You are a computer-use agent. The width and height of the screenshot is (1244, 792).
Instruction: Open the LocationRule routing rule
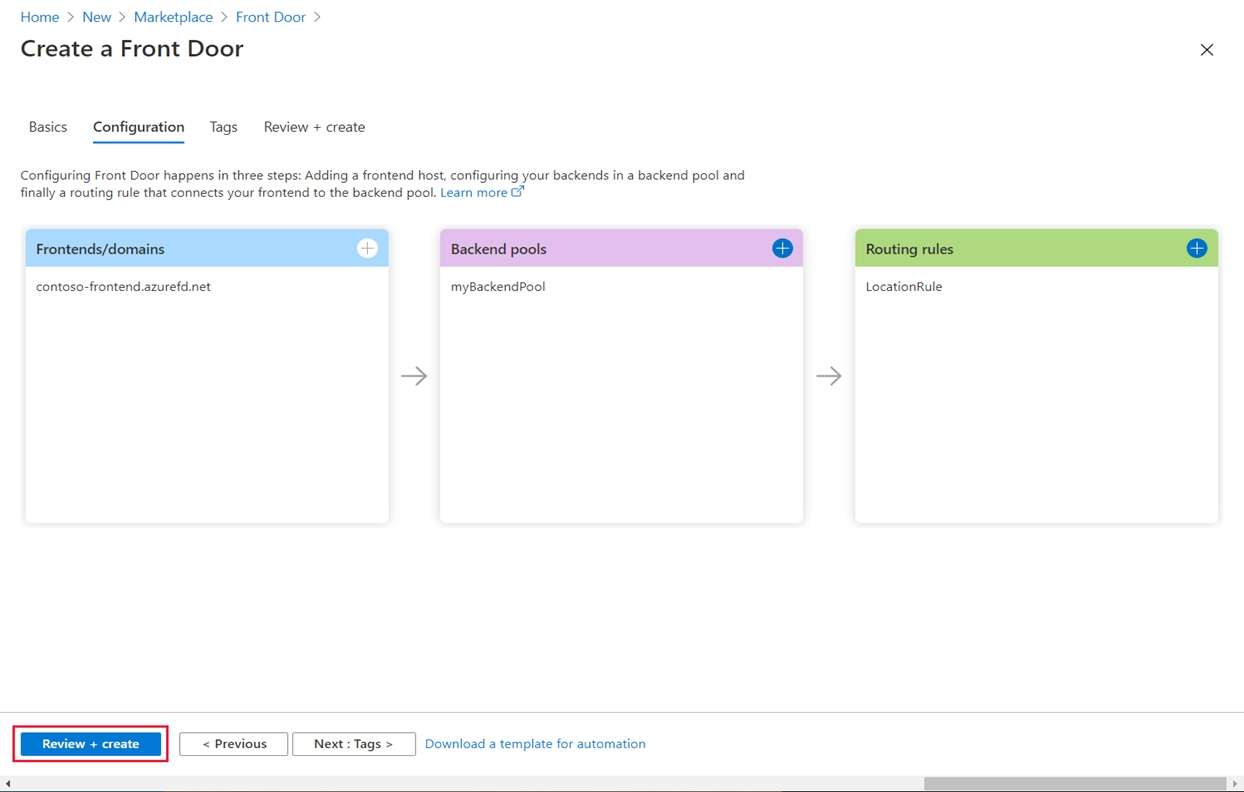pyautogui.click(x=904, y=287)
